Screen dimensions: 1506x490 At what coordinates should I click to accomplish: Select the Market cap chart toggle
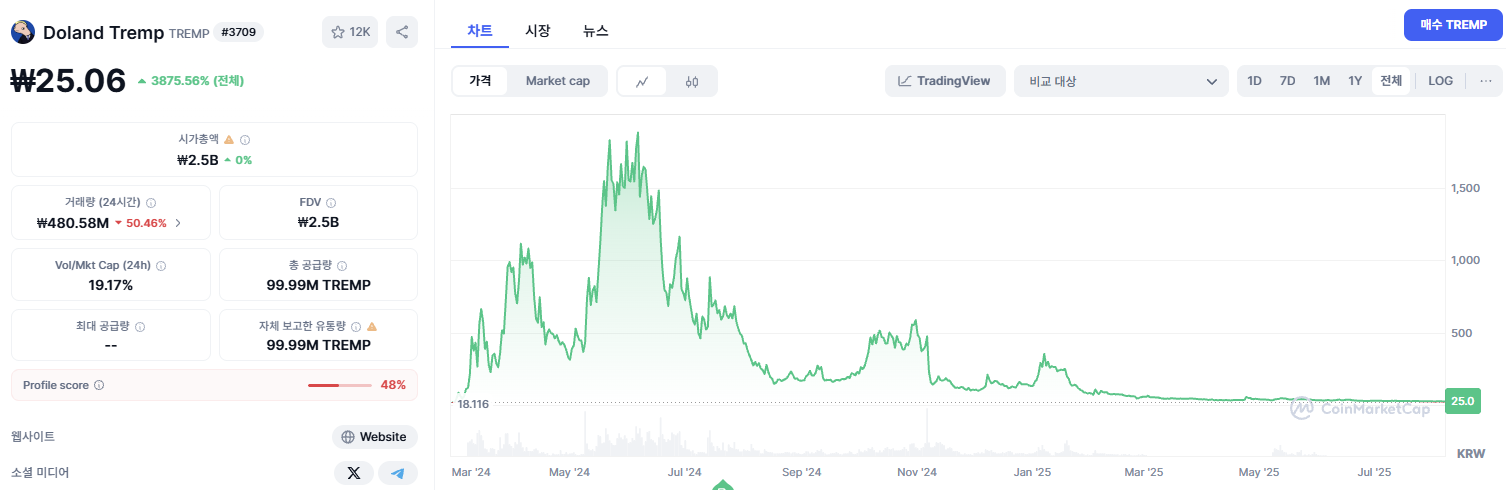tap(557, 81)
